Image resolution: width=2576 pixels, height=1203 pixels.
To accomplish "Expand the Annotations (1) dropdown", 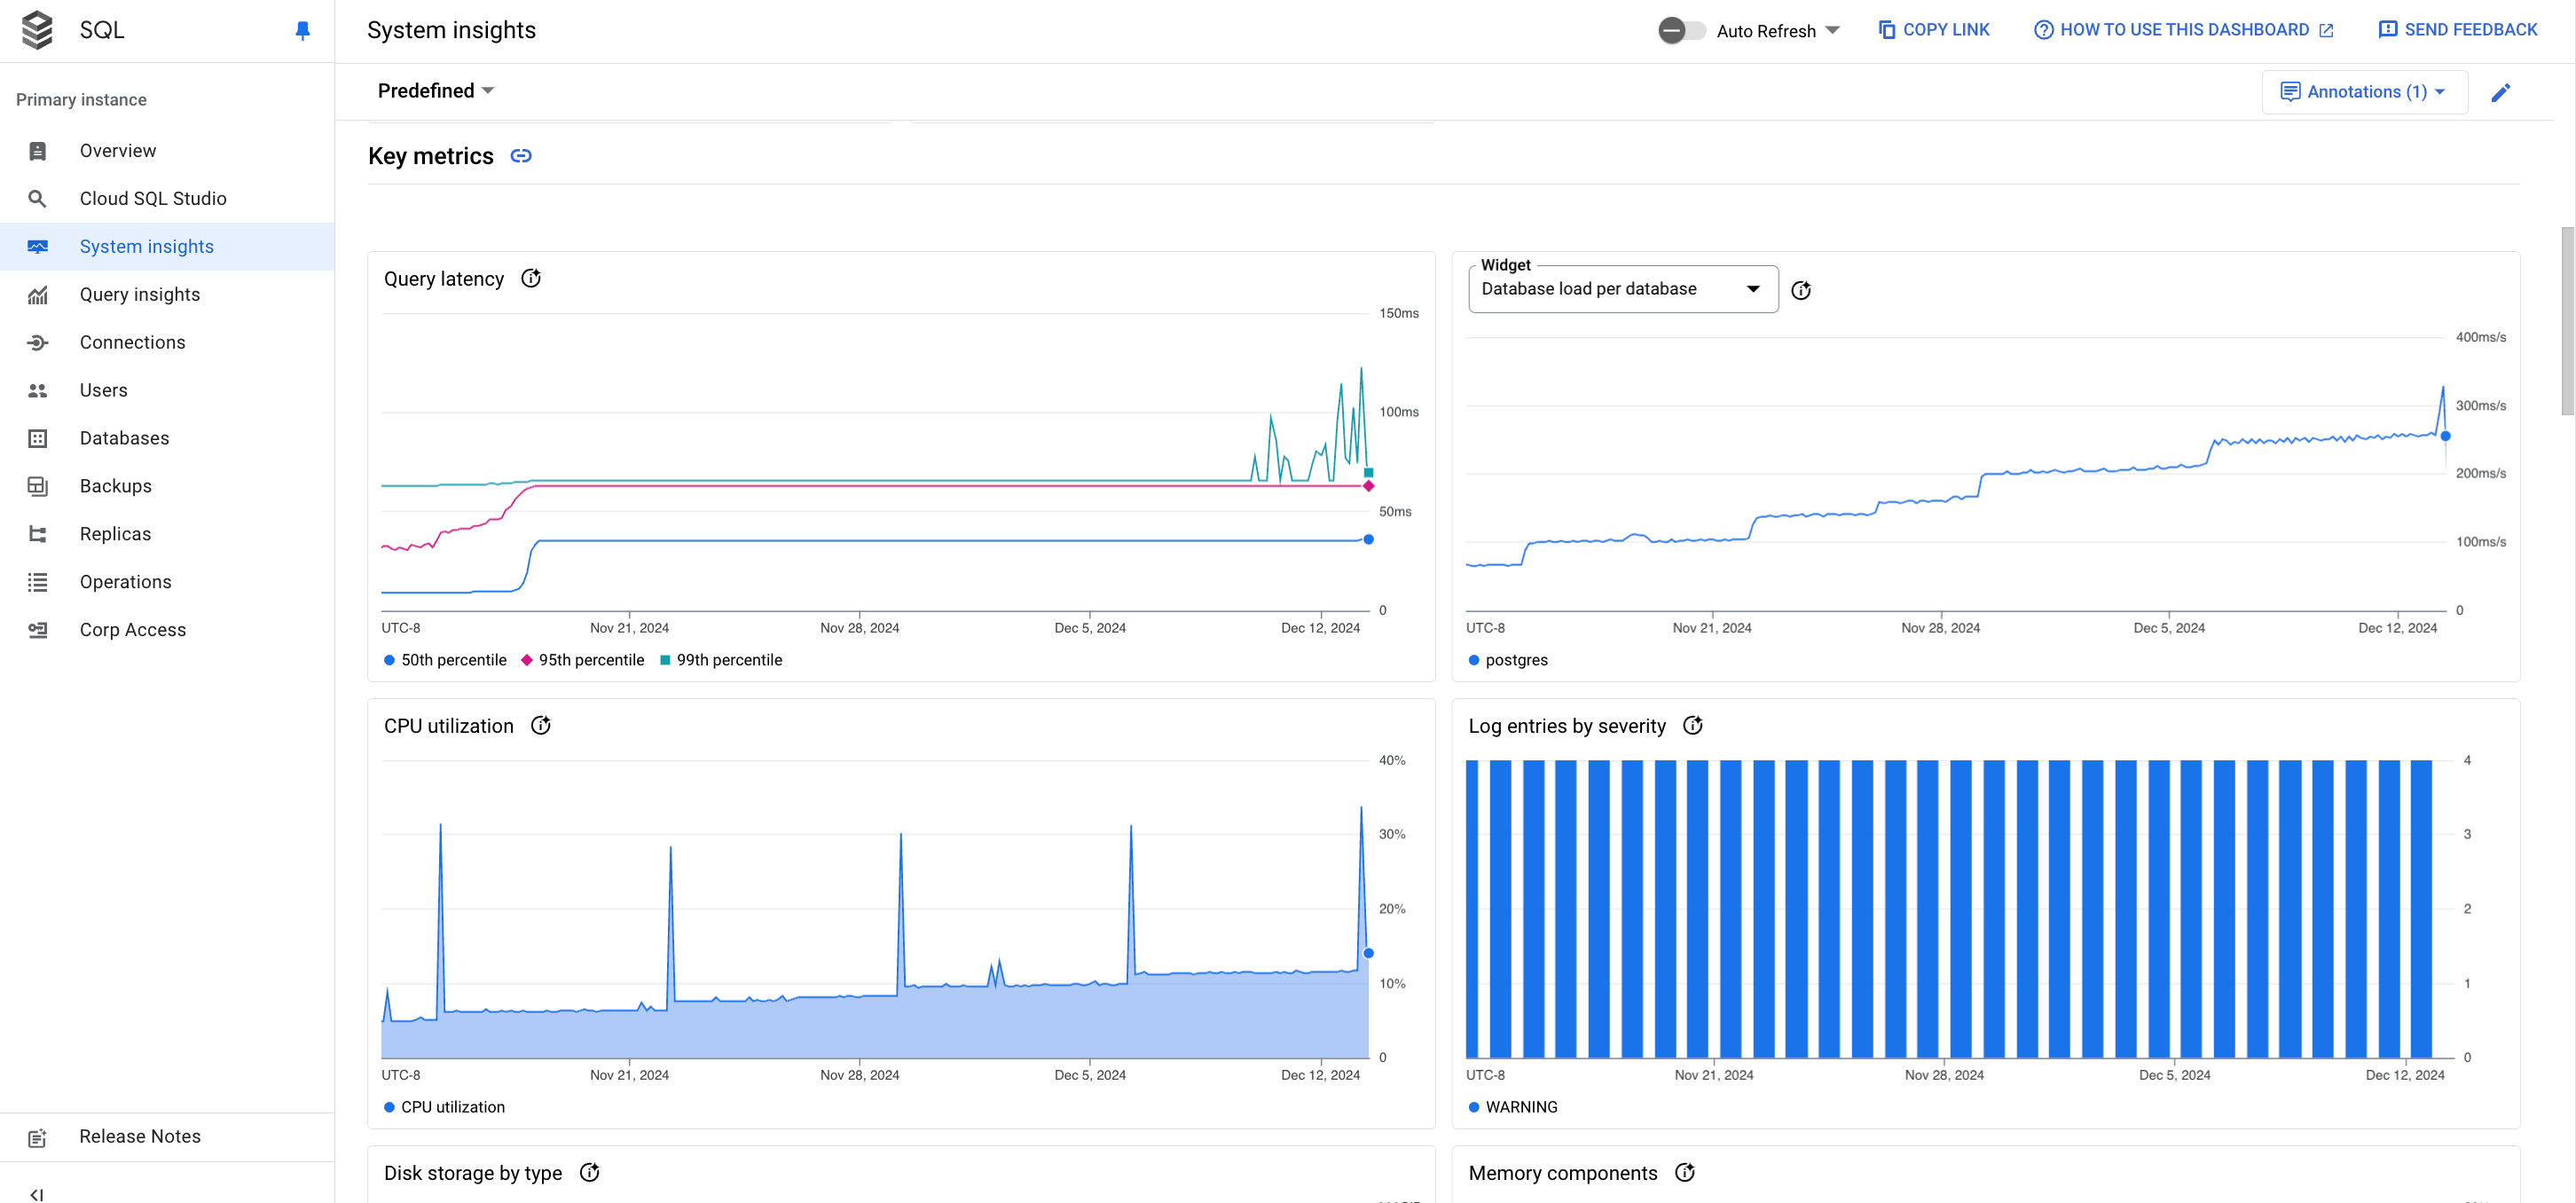I will click(2364, 91).
